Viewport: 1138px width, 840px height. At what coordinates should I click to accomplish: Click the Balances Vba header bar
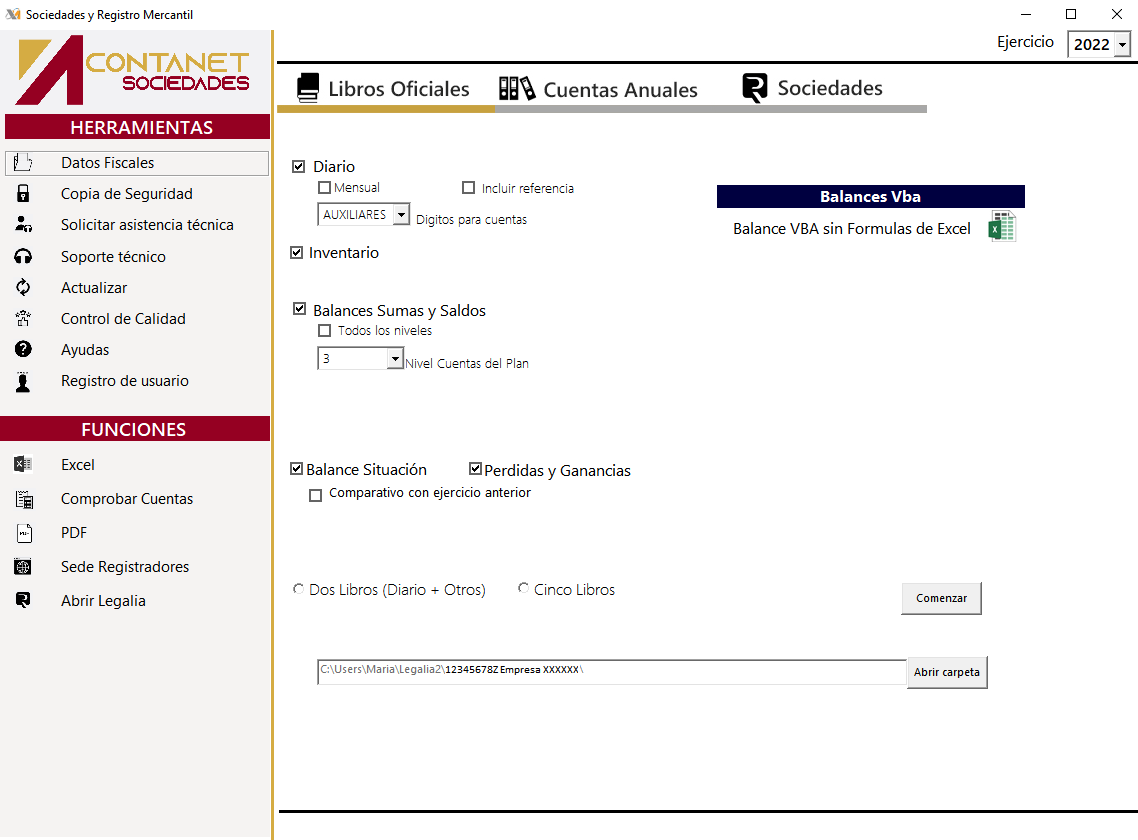pyautogui.click(x=870, y=196)
